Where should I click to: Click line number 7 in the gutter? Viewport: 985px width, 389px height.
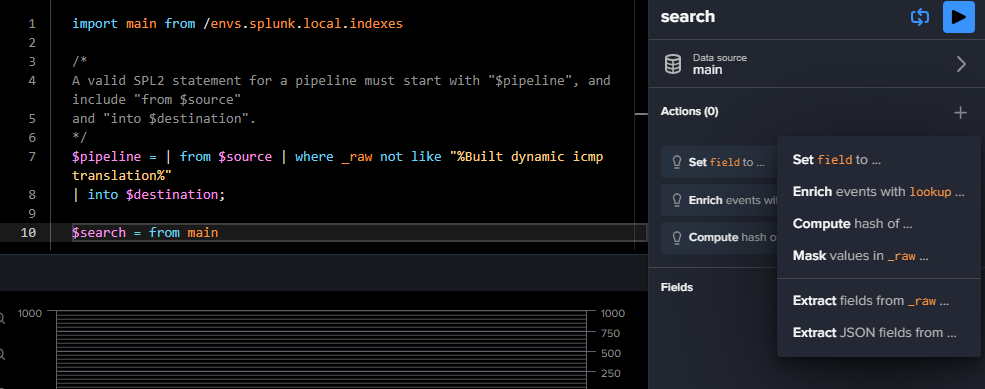click(x=32, y=156)
